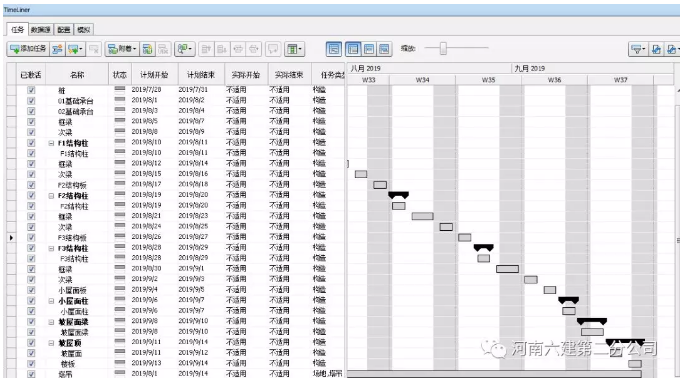Click the 缩放 zoom slider handle
This screenshot has height=384, width=691.
443,48
